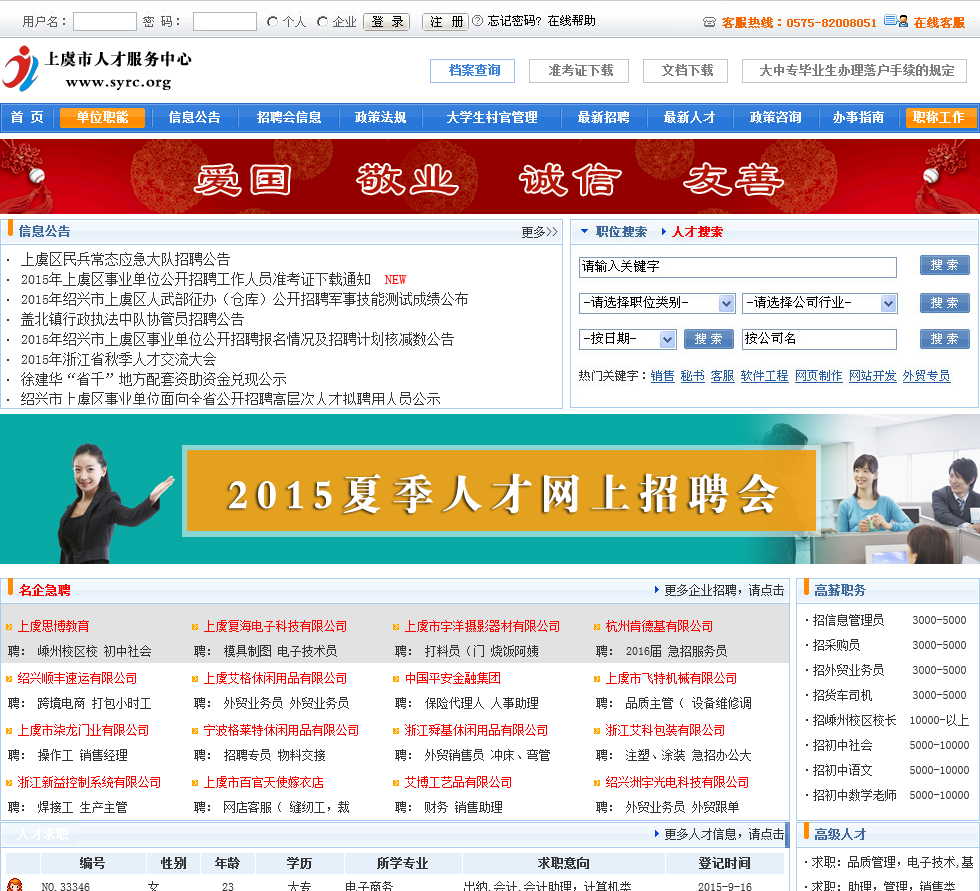Click the arrow icon beside 更多人才信息
The height and width of the screenshot is (891, 980).
pyautogui.click(x=656, y=834)
